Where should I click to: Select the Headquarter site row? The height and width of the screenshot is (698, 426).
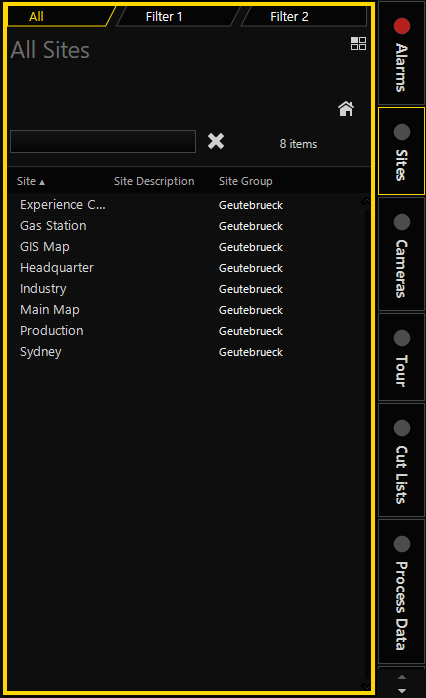pyautogui.click(x=183, y=268)
